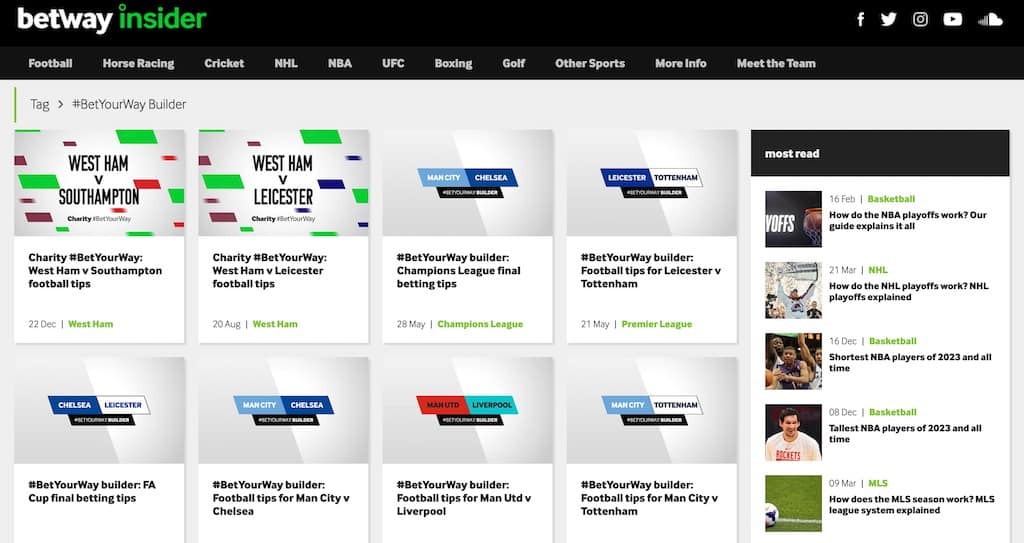Open the Betway YouTube icon
Image resolution: width=1024 pixels, height=543 pixels.
[953, 19]
